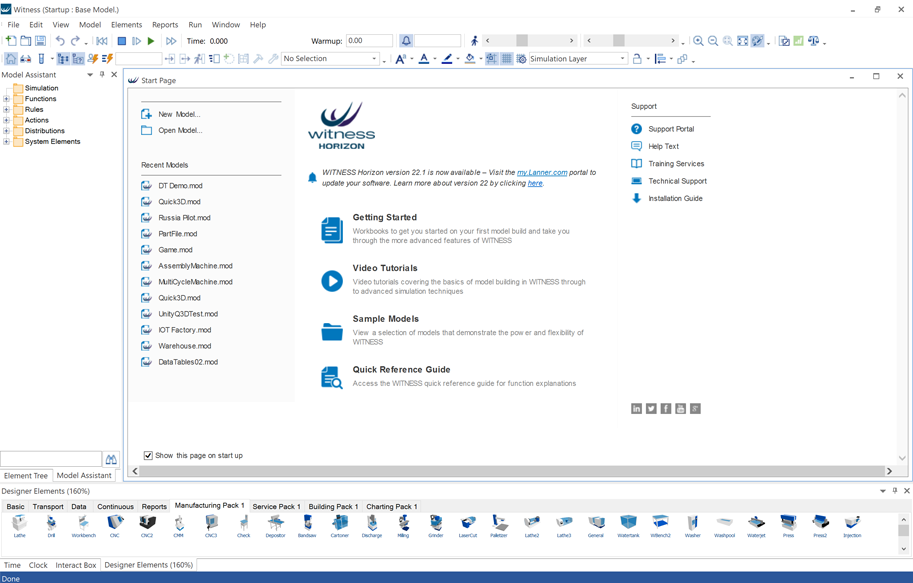Undo the last action
The height and width of the screenshot is (583, 913).
point(60,41)
